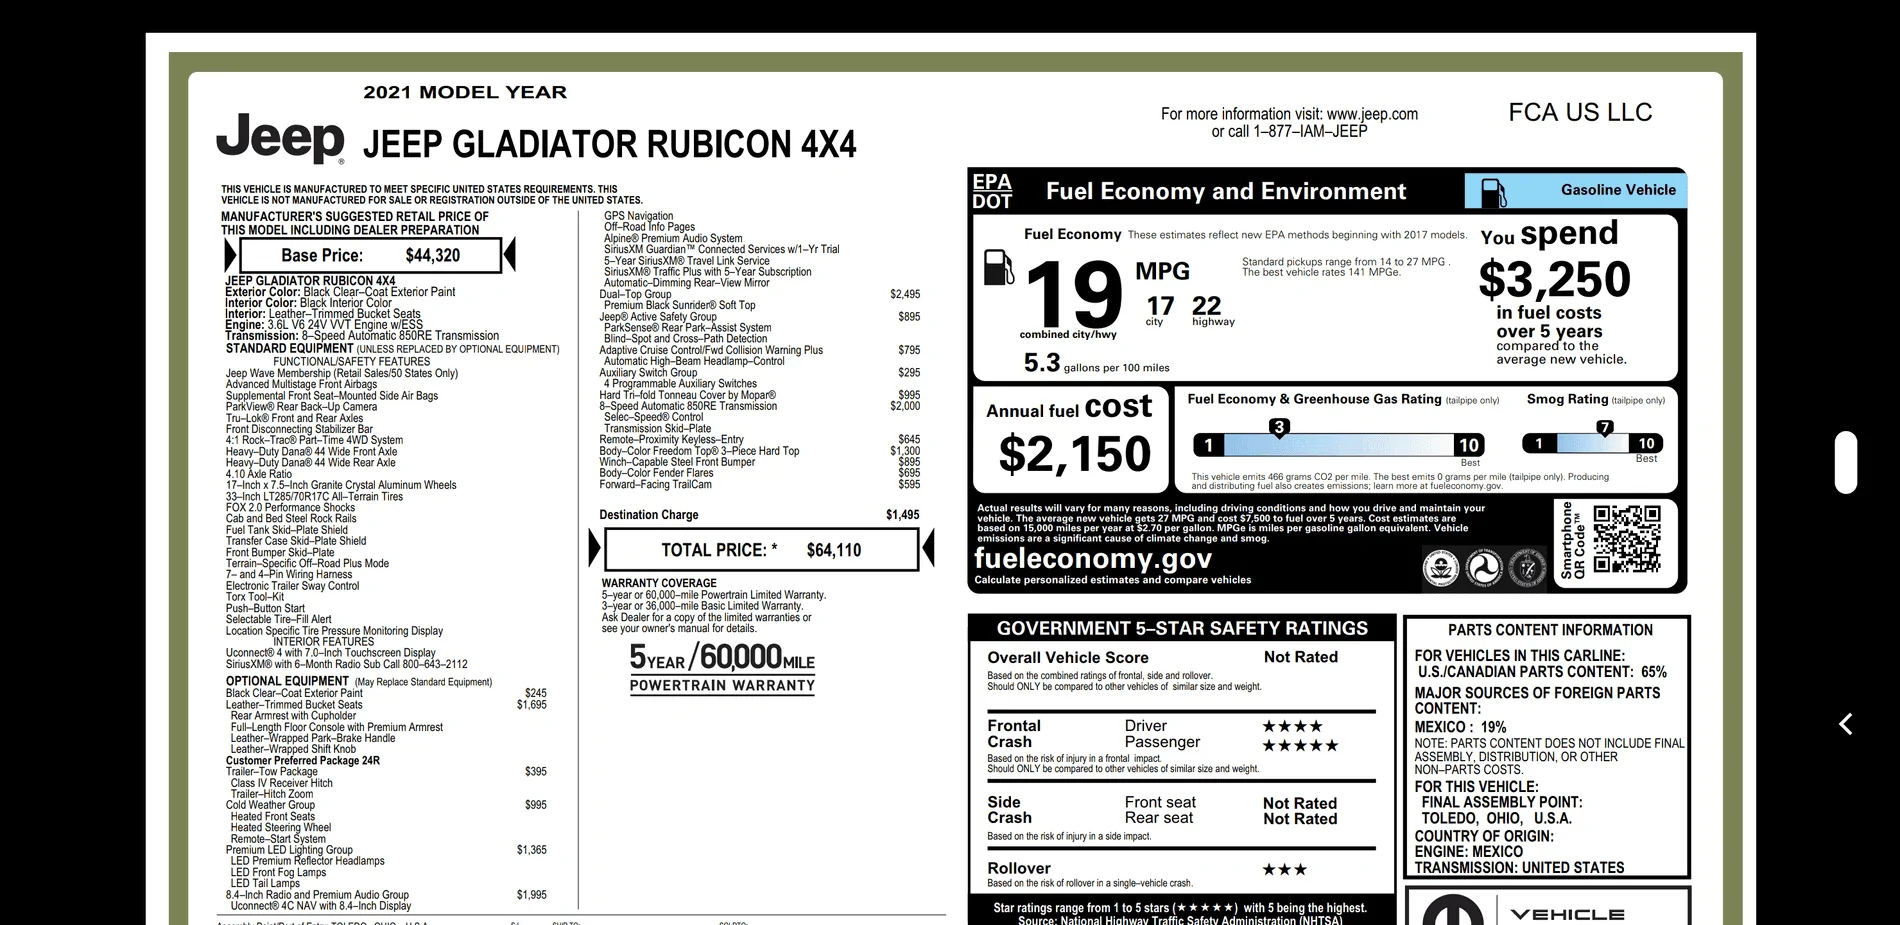The height and width of the screenshot is (925, 1900).
Task: Click the leftmost agency seal beside the QR code
Action: 1440,568
